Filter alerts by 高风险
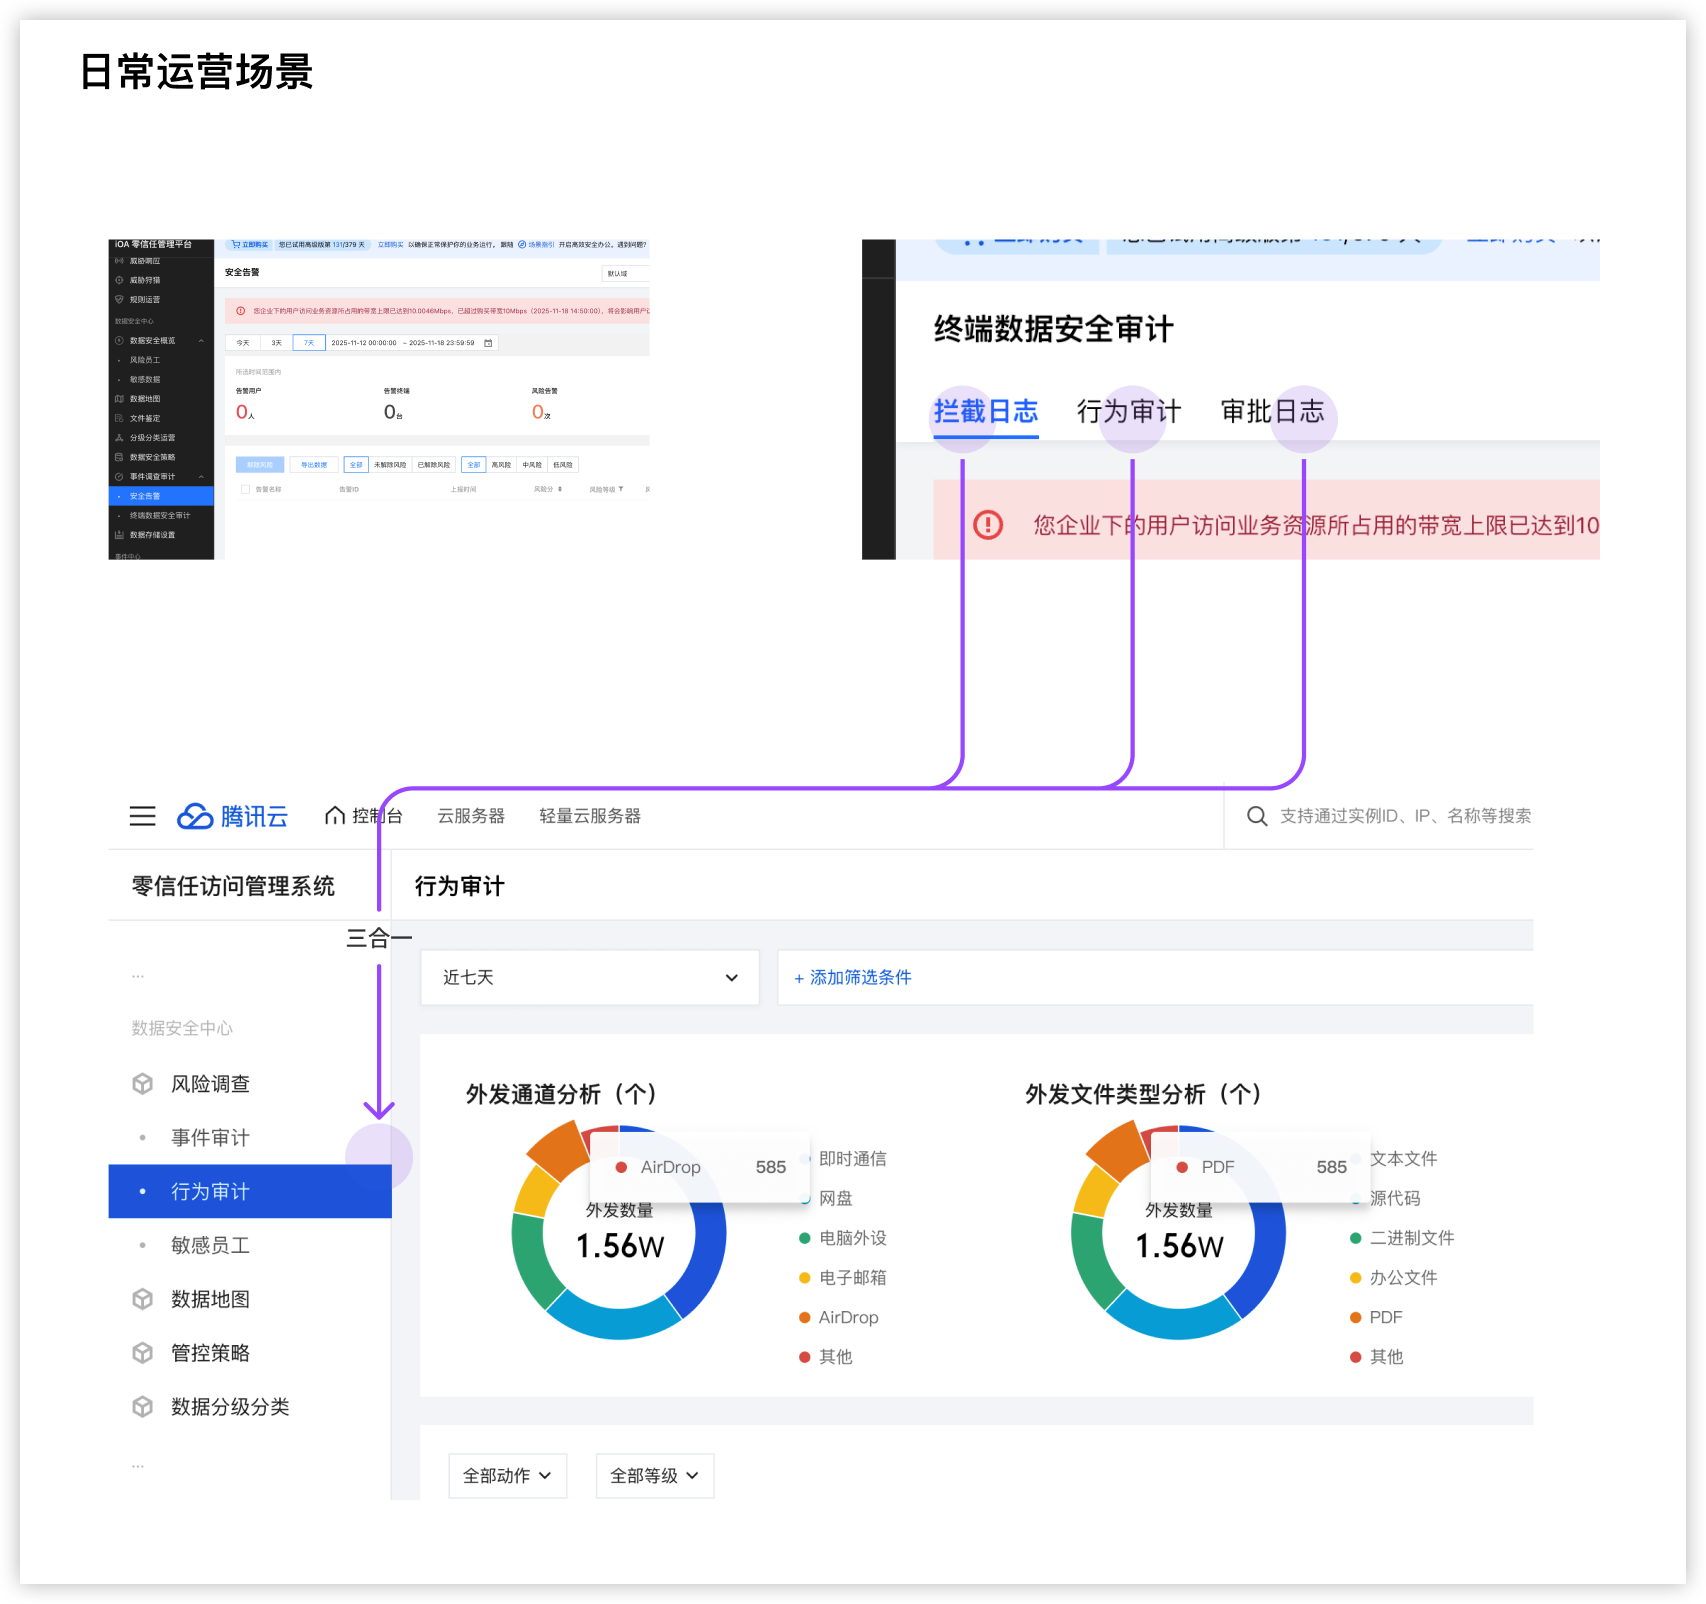 point(501,465)
